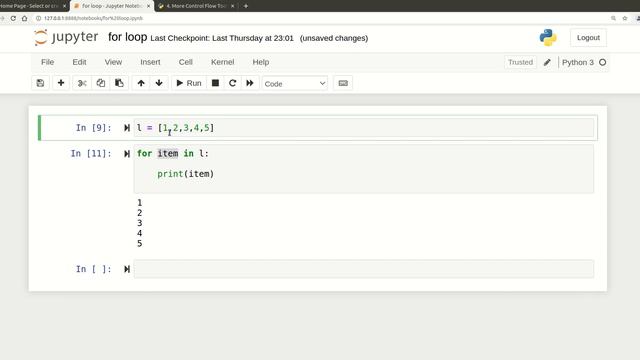Close the for loop Jupyter tab
The image size is (640, 360).
coord(148,6)
